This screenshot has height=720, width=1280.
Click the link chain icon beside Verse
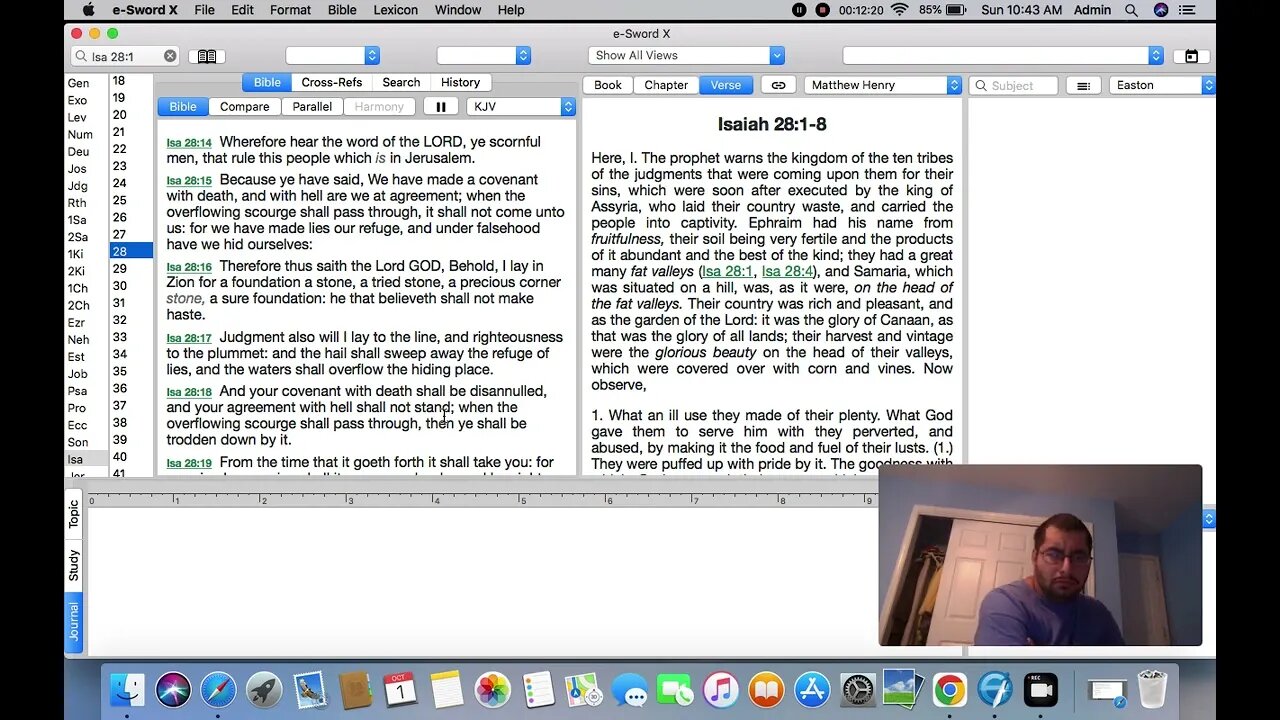(x=778, y=85)
